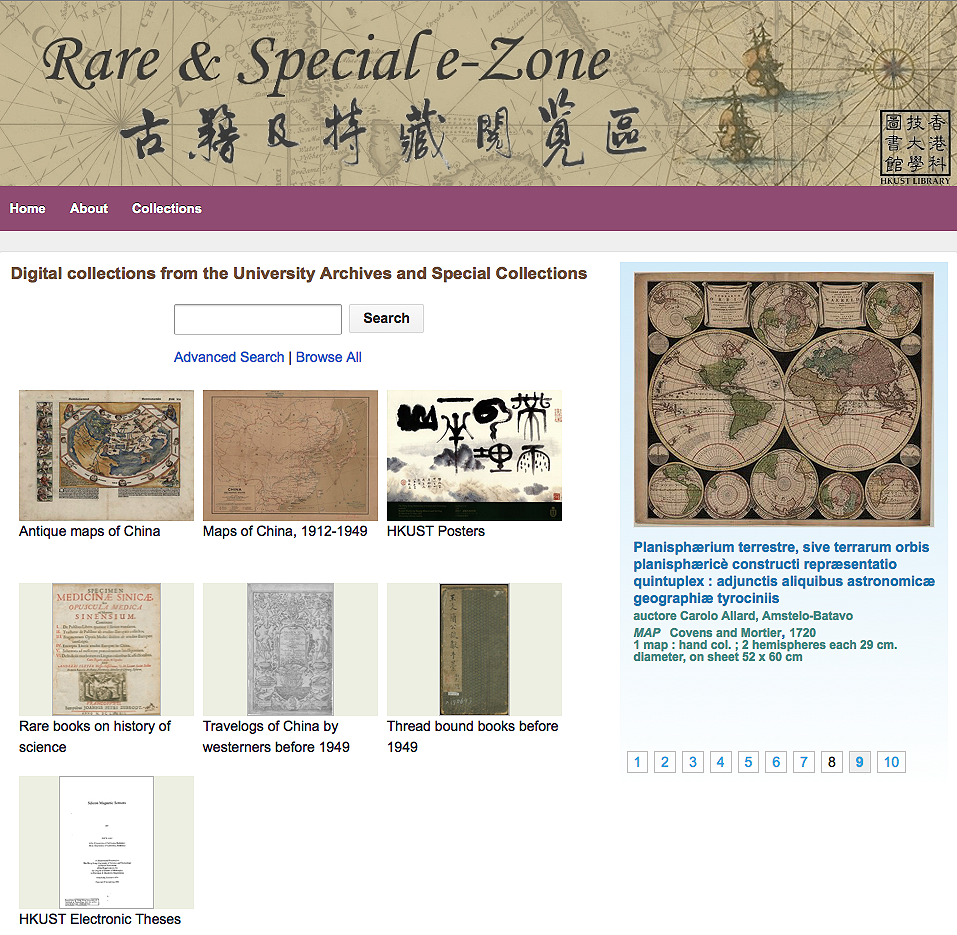This screenshot has height=935, width=957.
Task: Click the Search button
Action: click(x=386, y=319)
